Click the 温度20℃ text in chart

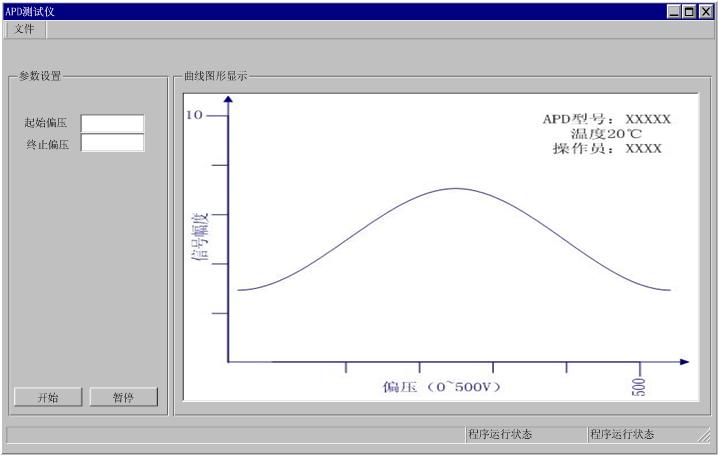tap(606, 134)
